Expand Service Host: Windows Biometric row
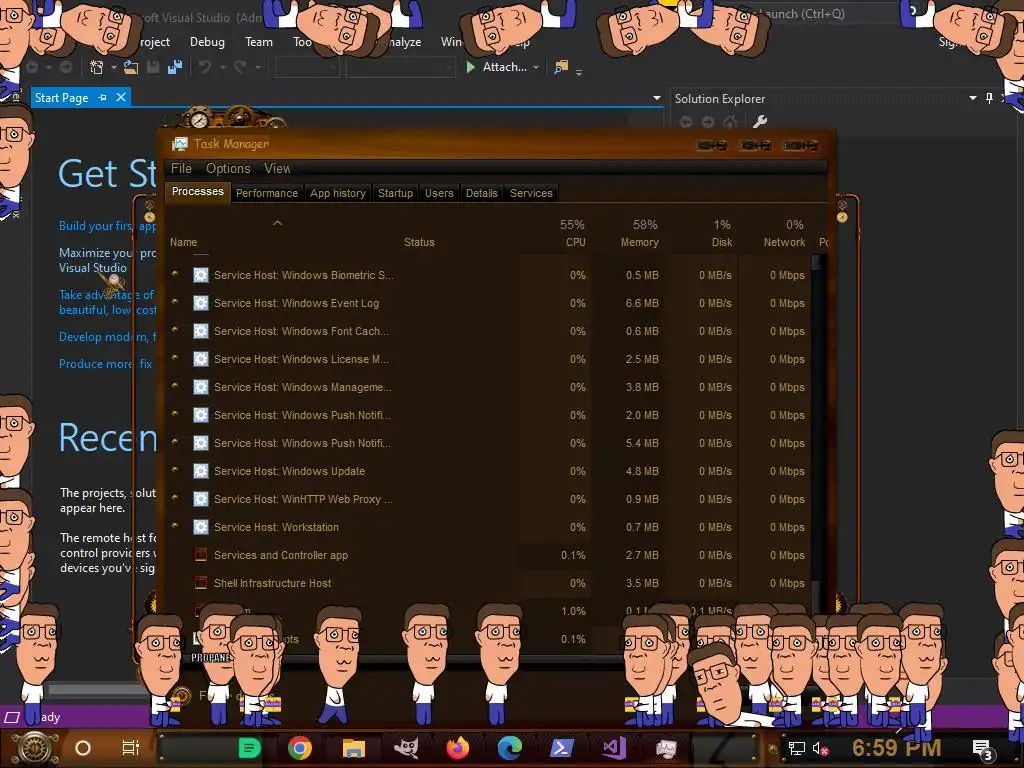Screen dimensions: 1024x768 tap(174, 274)
